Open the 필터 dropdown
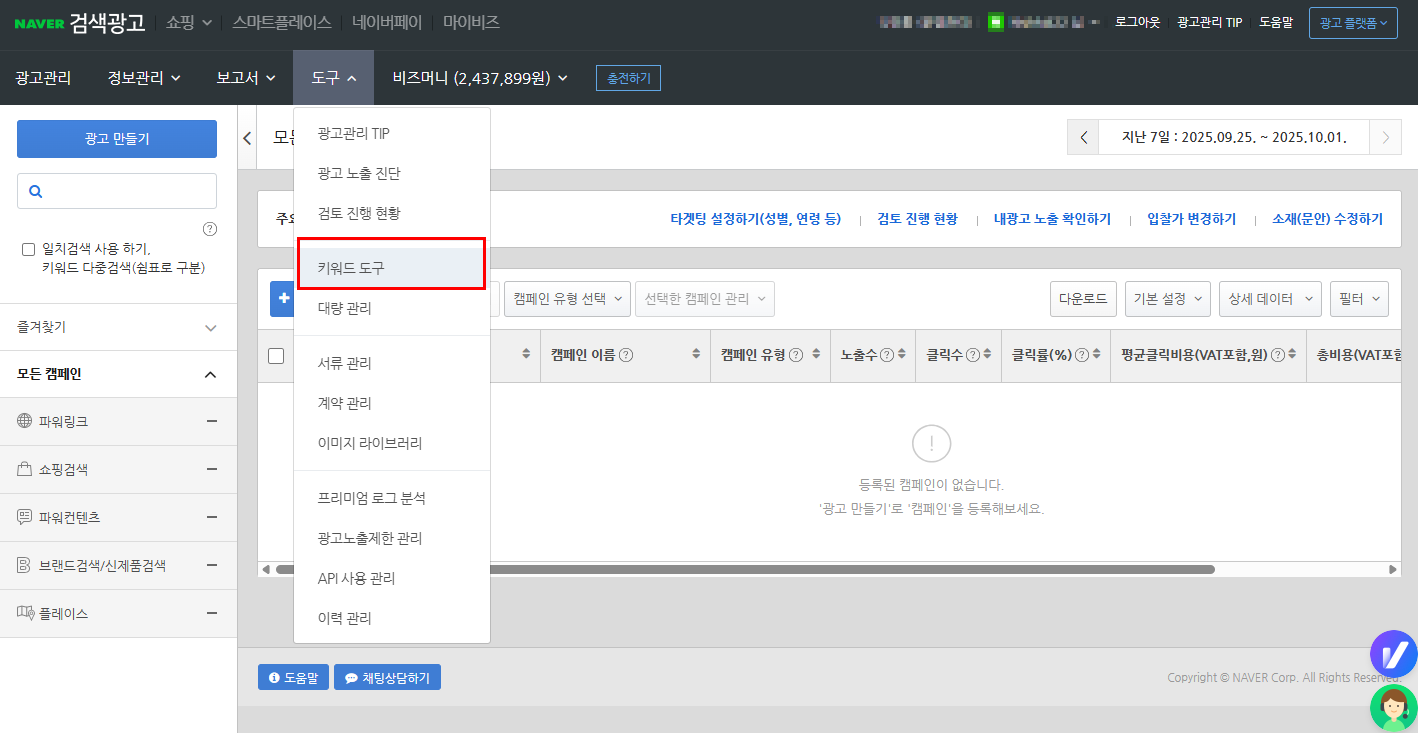 coord(1360,298)
